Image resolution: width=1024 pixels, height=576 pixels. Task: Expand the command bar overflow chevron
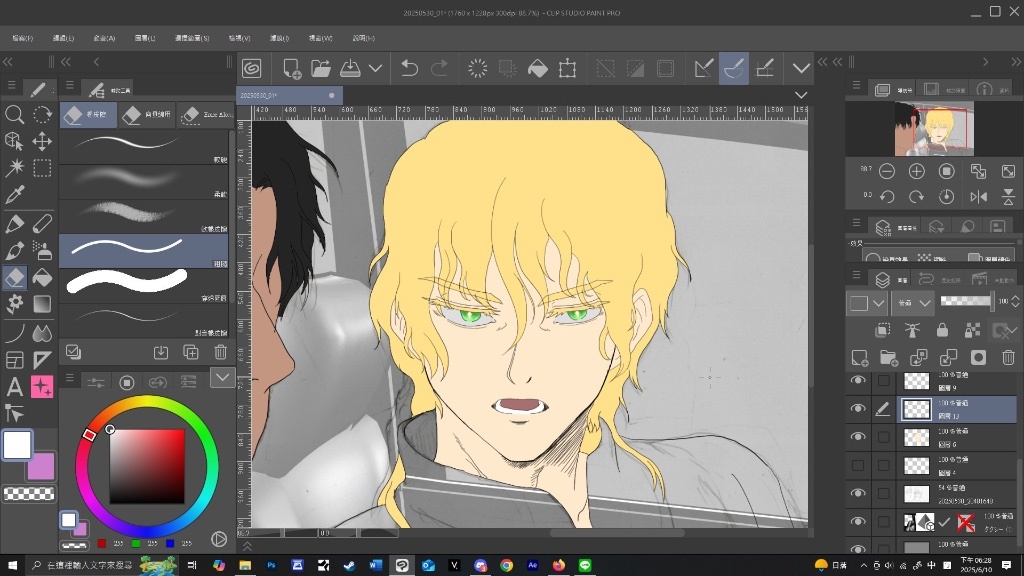801,68
